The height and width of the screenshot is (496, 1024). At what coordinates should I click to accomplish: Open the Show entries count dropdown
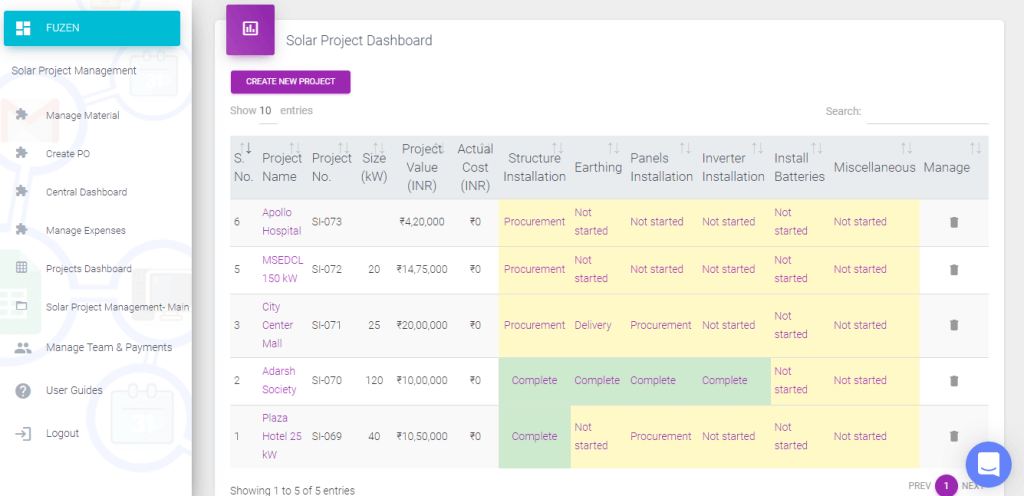[268, 111]
